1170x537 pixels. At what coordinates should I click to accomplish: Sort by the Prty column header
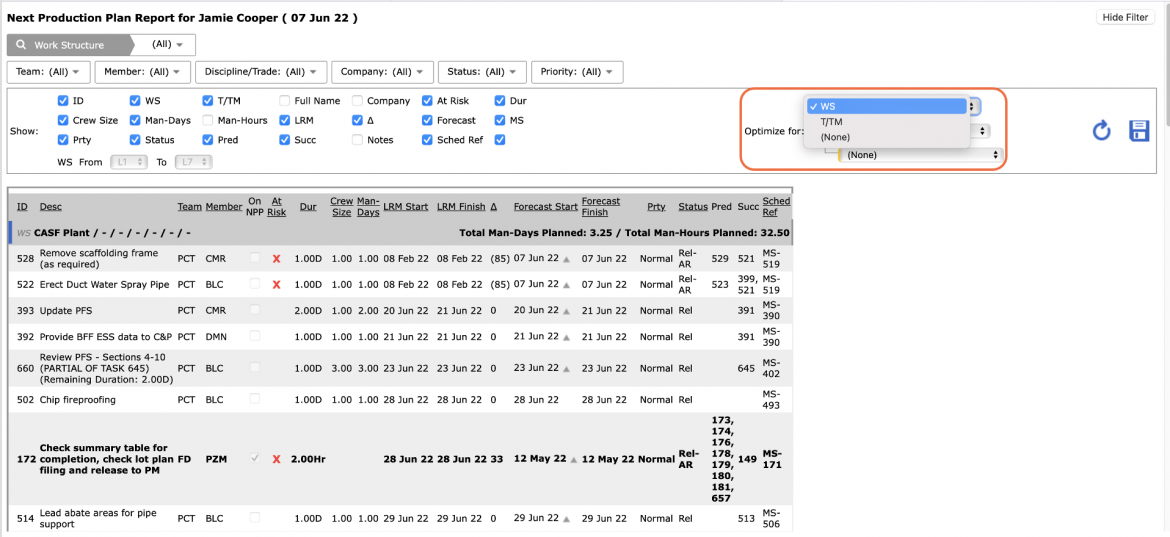click(656, 206)
